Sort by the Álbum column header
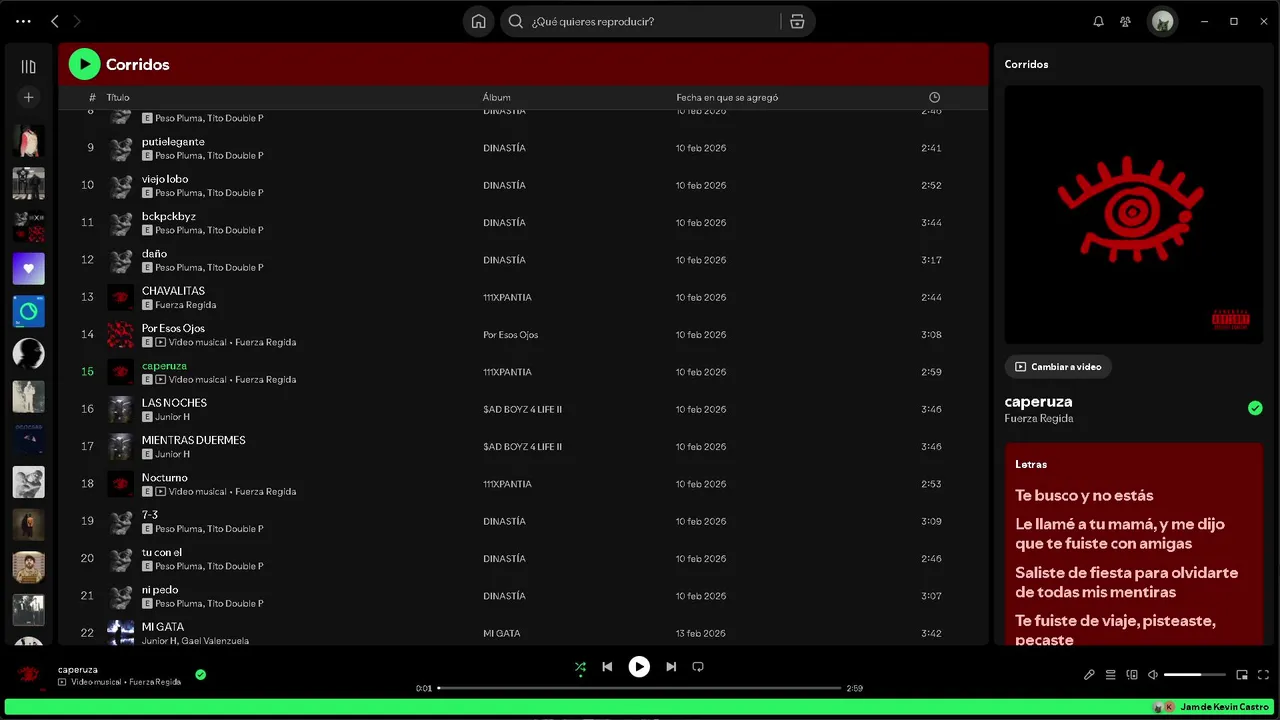 pyautogui.click(x=497, y=97)
